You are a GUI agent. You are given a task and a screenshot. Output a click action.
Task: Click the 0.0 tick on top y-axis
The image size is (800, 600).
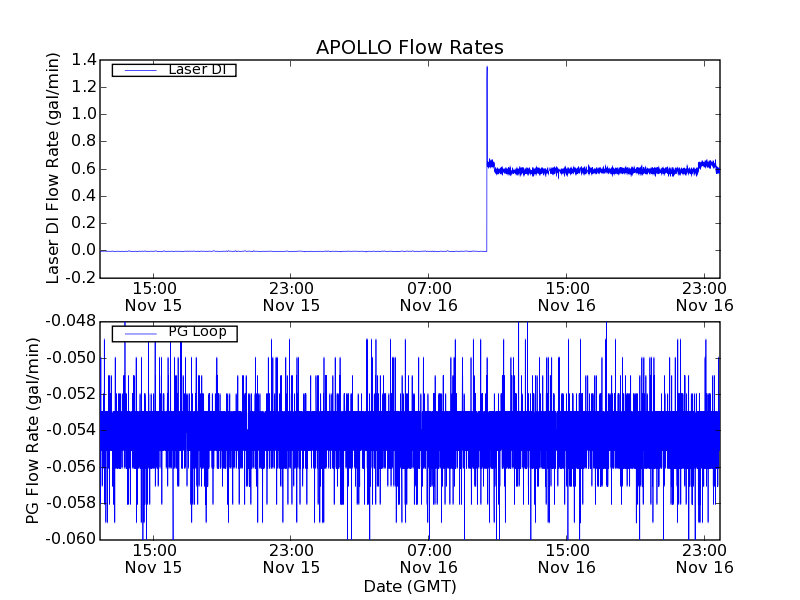[84, 250]
